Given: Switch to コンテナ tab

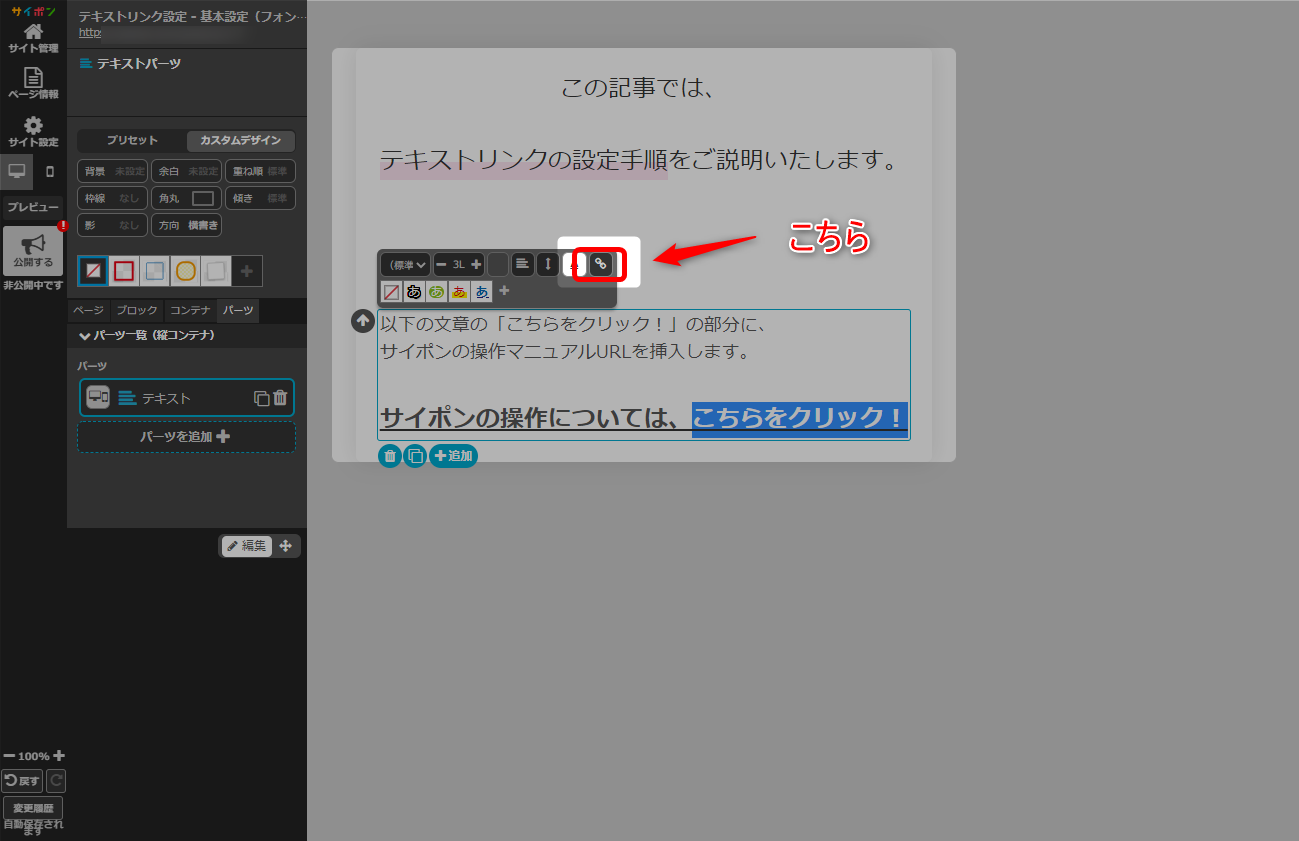Looking at the screenshot, I should pyautogui.click(x=190, y=311).
